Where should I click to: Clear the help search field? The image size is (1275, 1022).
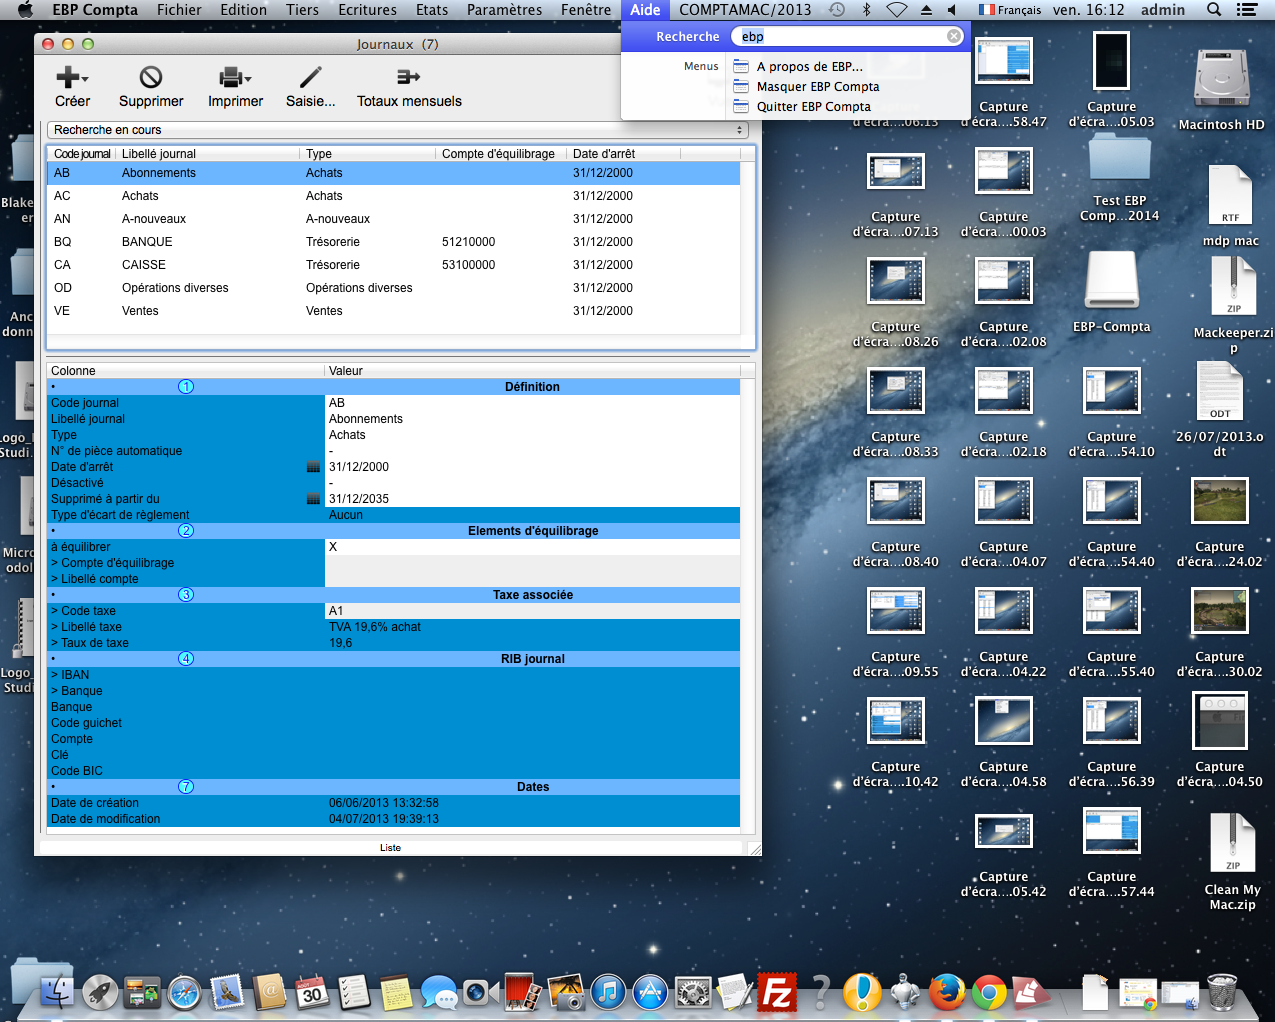(954, 36)
